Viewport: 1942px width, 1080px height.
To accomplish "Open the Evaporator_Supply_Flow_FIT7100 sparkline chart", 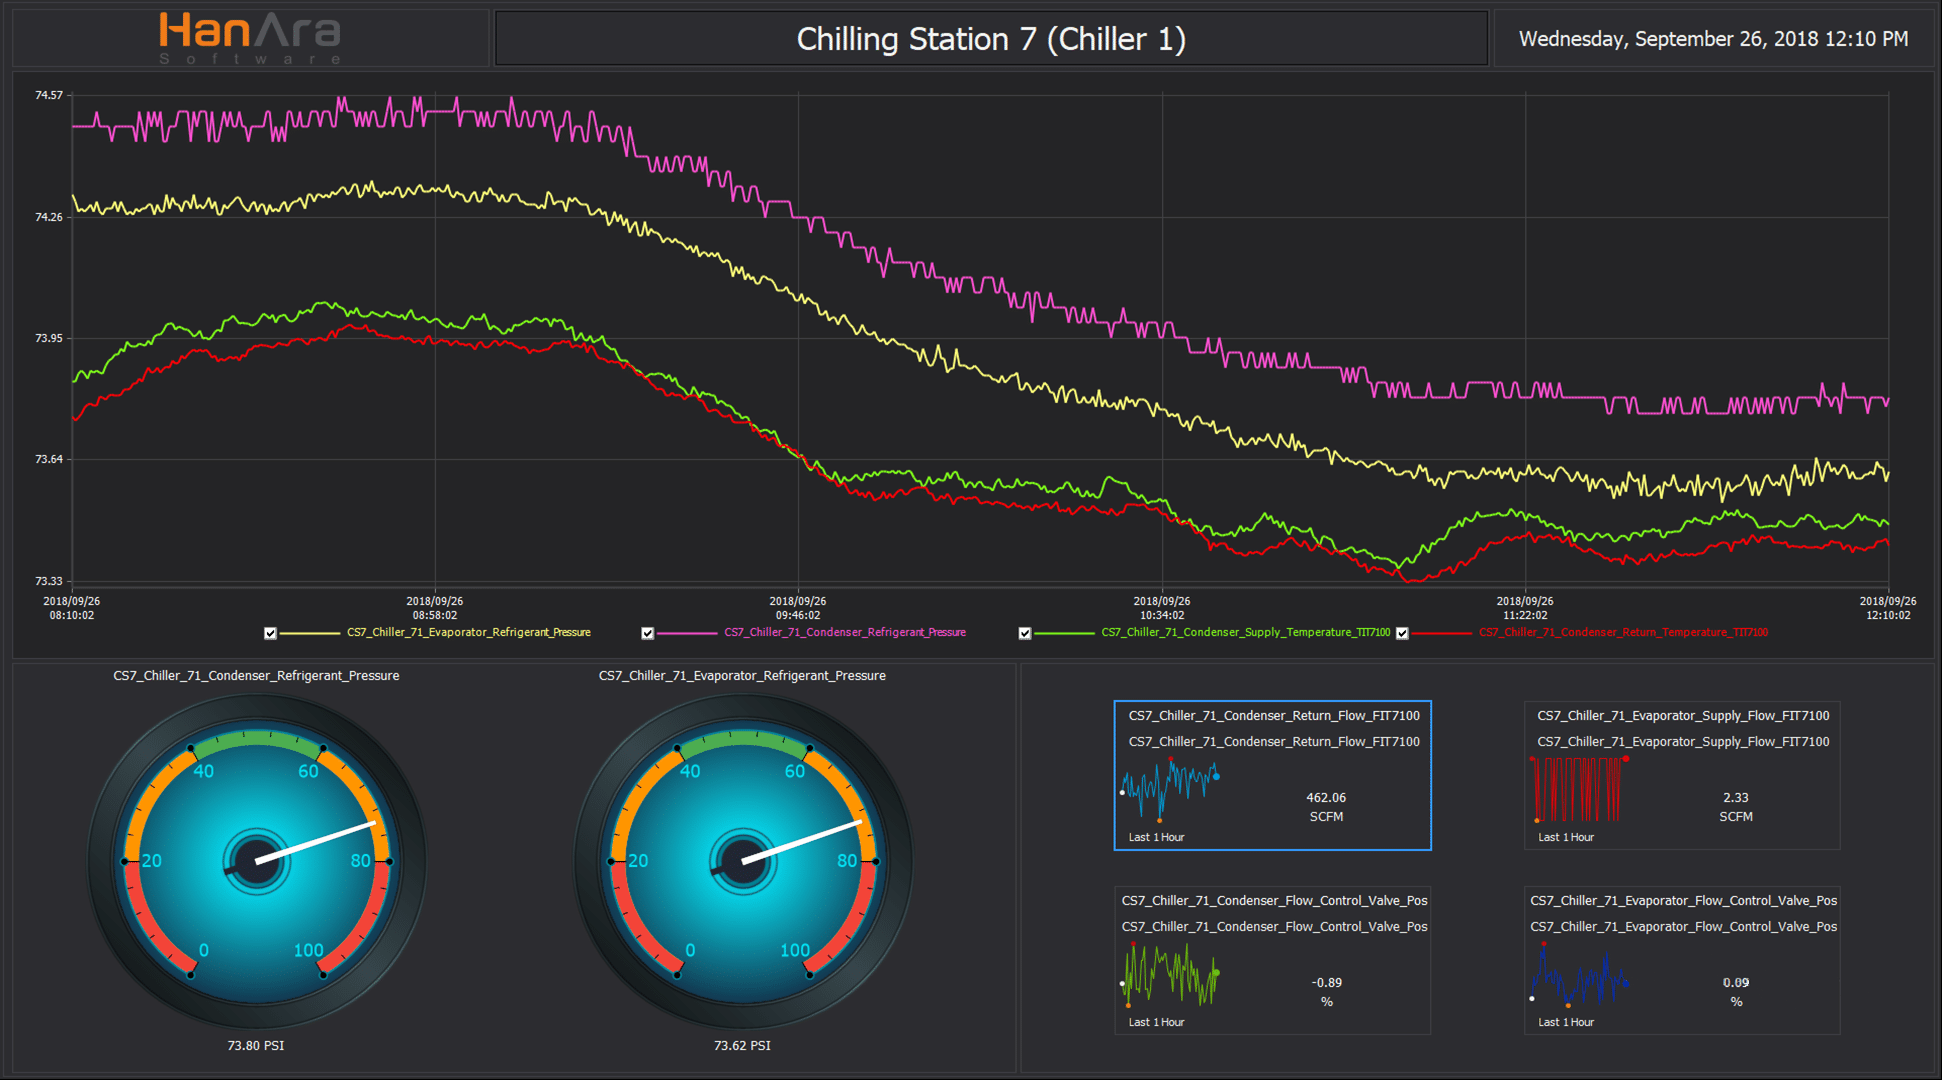I will coord(1579,789).
